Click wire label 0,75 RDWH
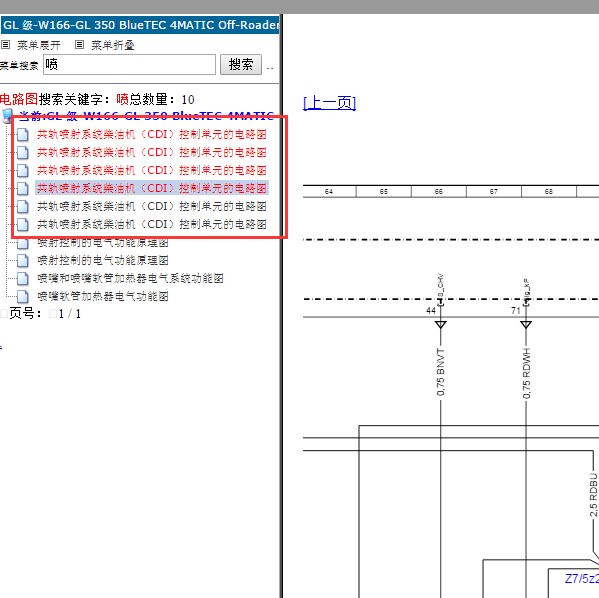599x598 pixels. tap(526, 373)
